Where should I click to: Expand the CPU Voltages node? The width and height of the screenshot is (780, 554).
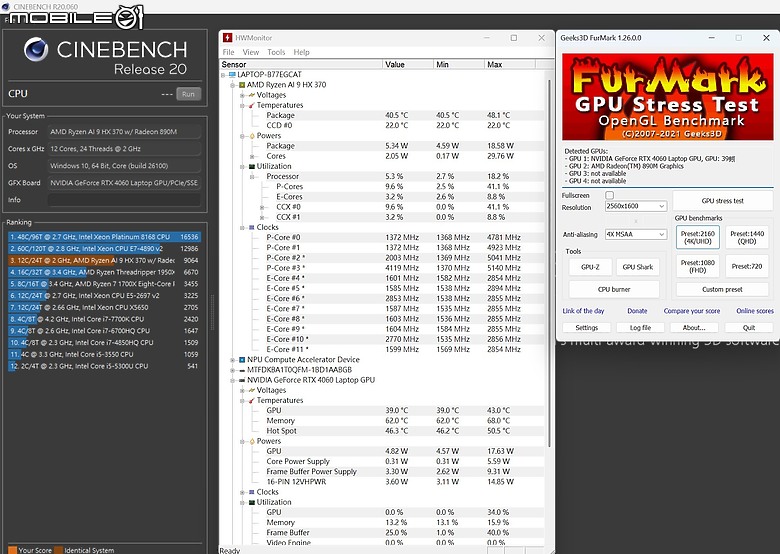[242, 95]
